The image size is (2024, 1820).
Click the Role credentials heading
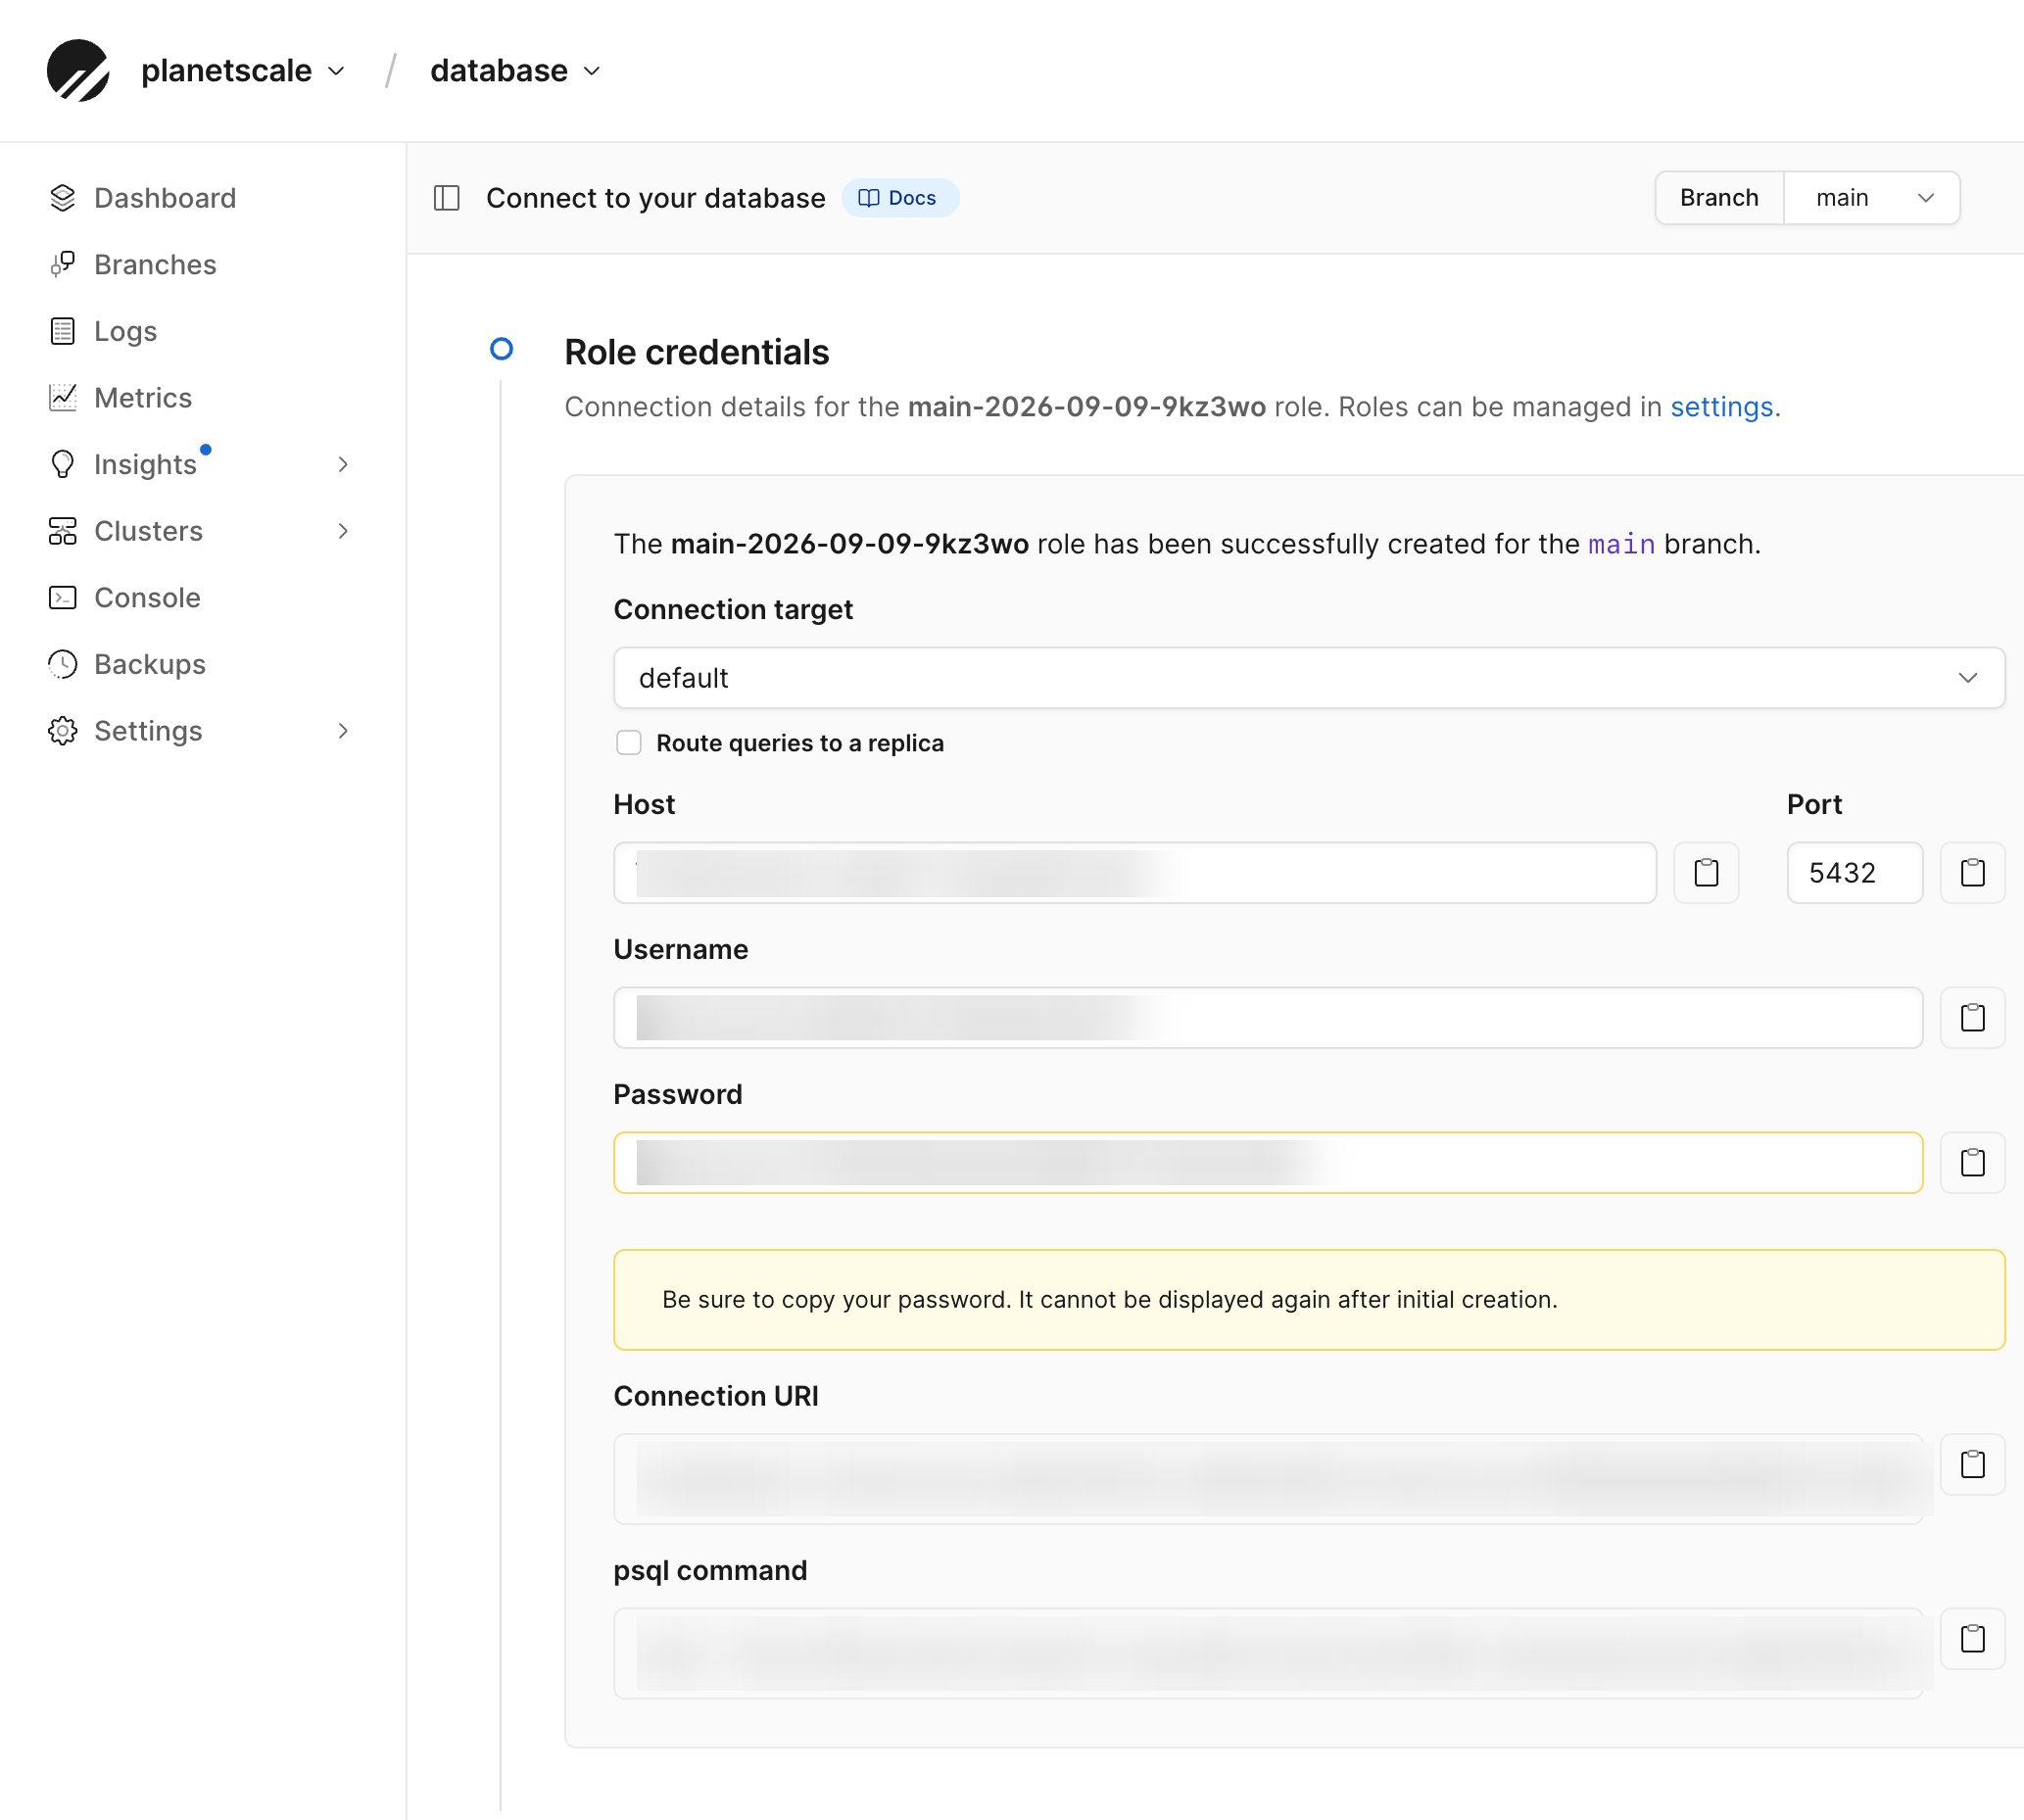(x=696, y=352)
